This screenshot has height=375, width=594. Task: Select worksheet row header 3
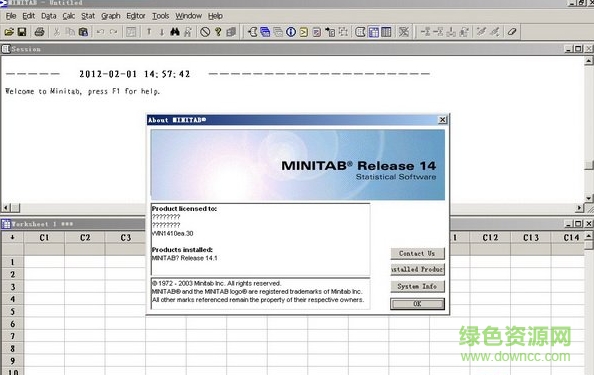tap(13, 287)
